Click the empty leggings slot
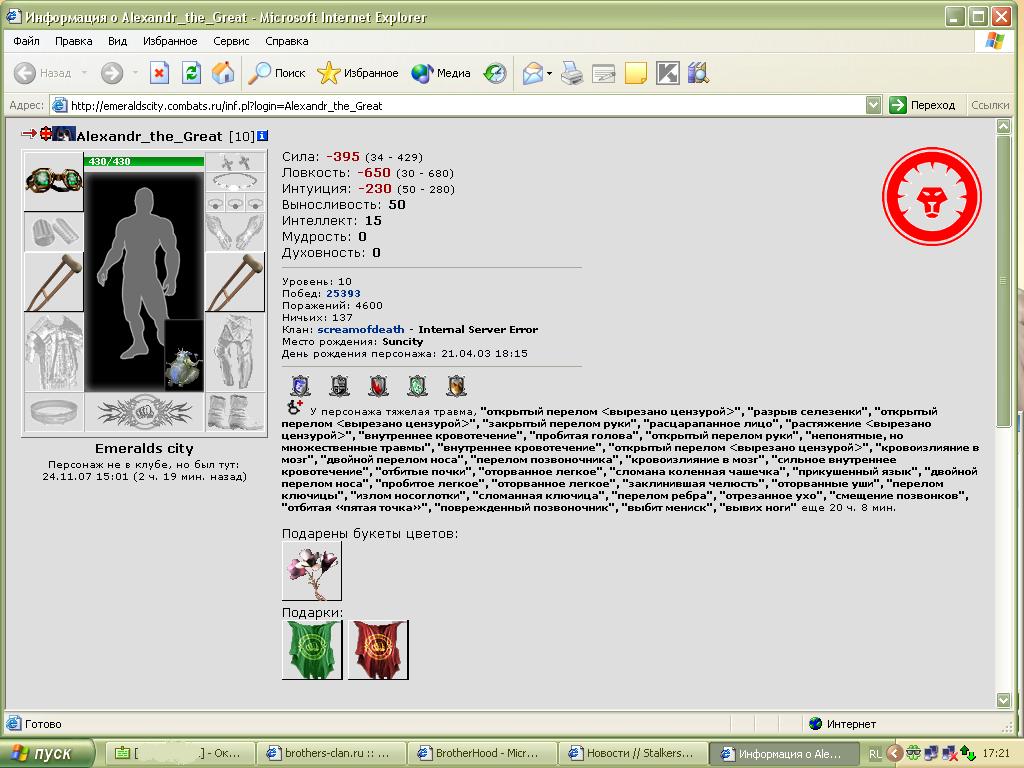1024x768 pixels. click(x=235, y=352)
